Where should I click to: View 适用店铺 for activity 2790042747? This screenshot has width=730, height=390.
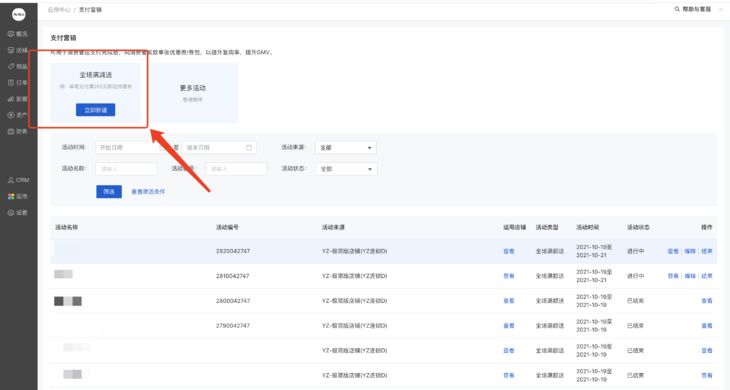[x=508, y=326]
